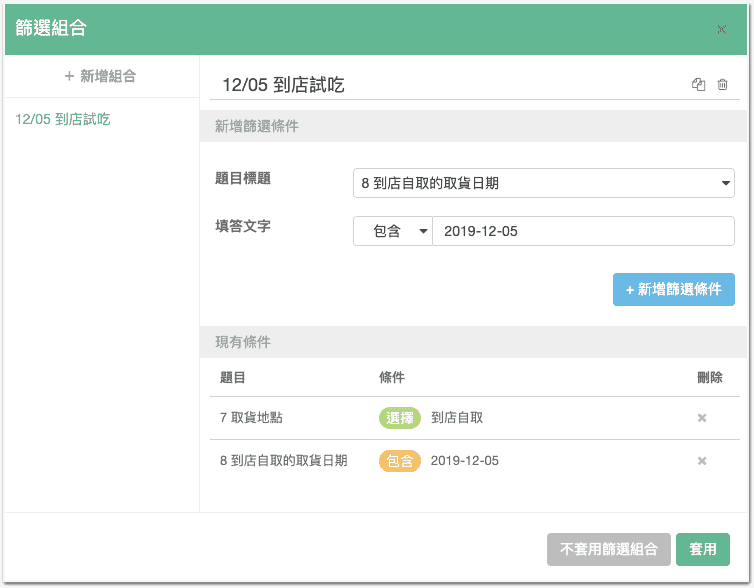This screenshot has height=588, width=754.
Task: Click the 刪除 column header
Action: pyautogui.click(x=710, y=377)
